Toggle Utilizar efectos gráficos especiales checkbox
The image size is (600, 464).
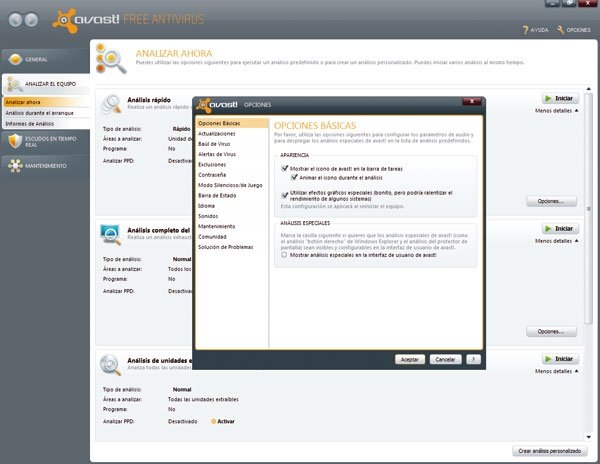284,195
